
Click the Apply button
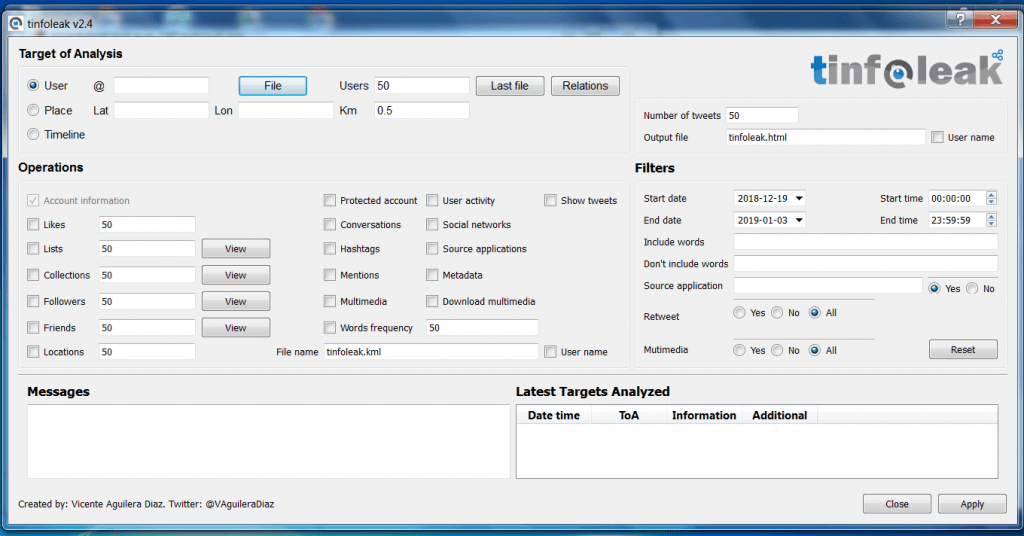tap(972, 504)
